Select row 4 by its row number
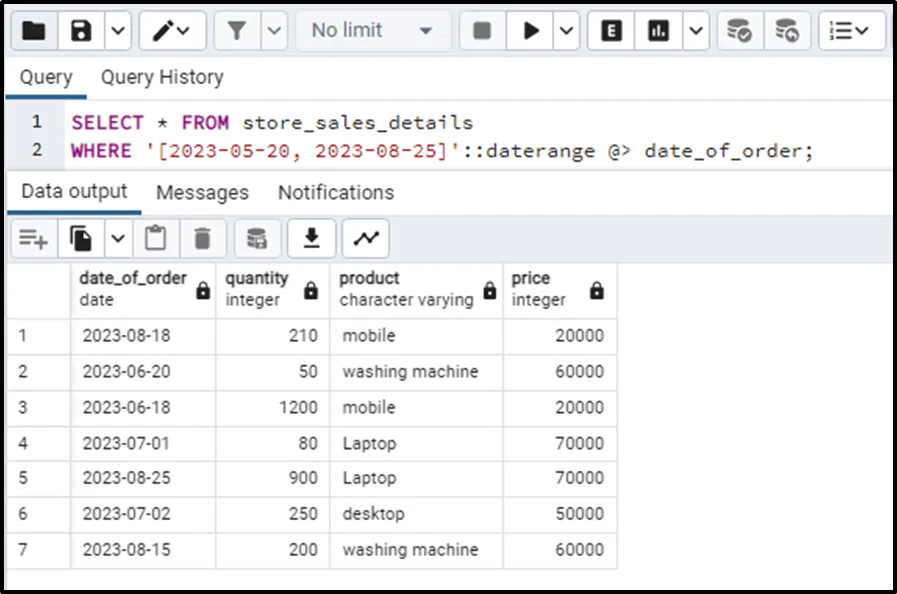Image resolution: width=897 pixels, height=594 pixels. tap(23, 443)
